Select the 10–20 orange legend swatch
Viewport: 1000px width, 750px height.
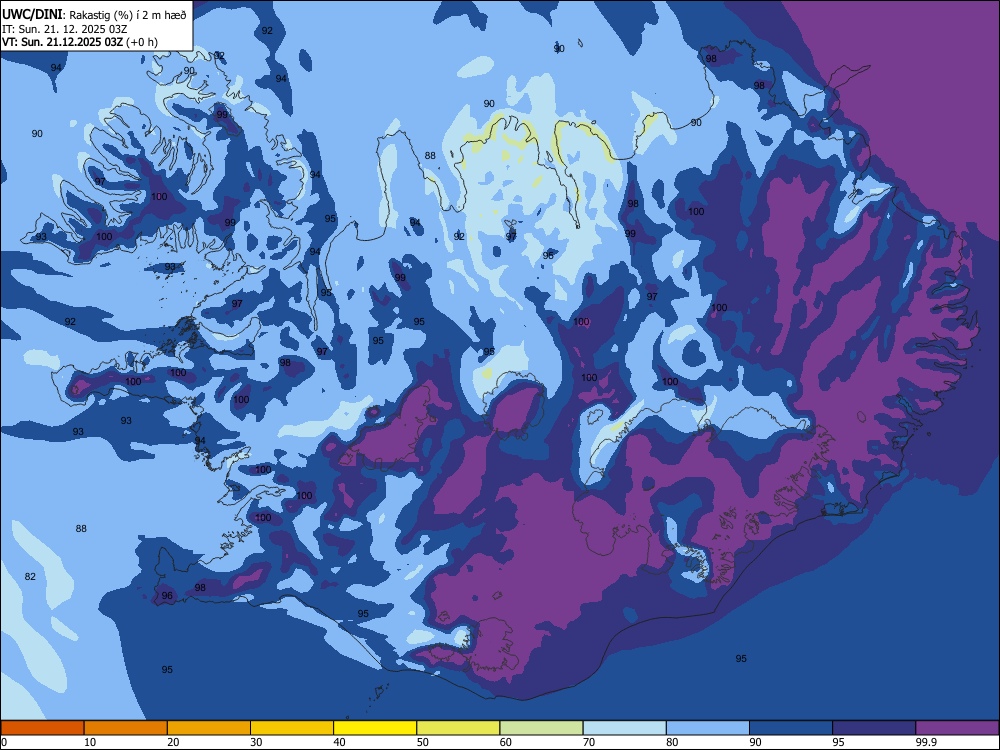[126, 728]
